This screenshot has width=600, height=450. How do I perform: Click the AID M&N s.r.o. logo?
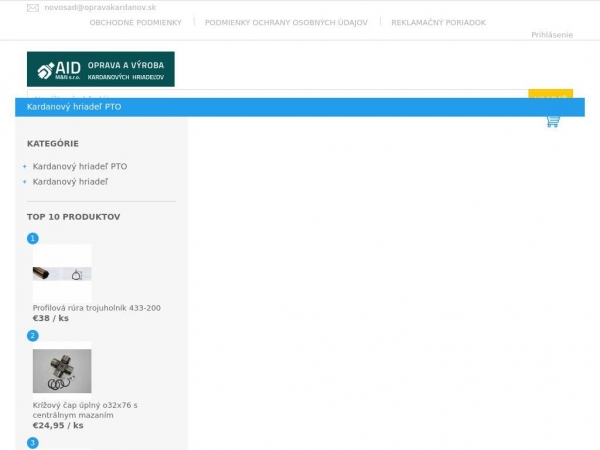[x=101, y=69]
